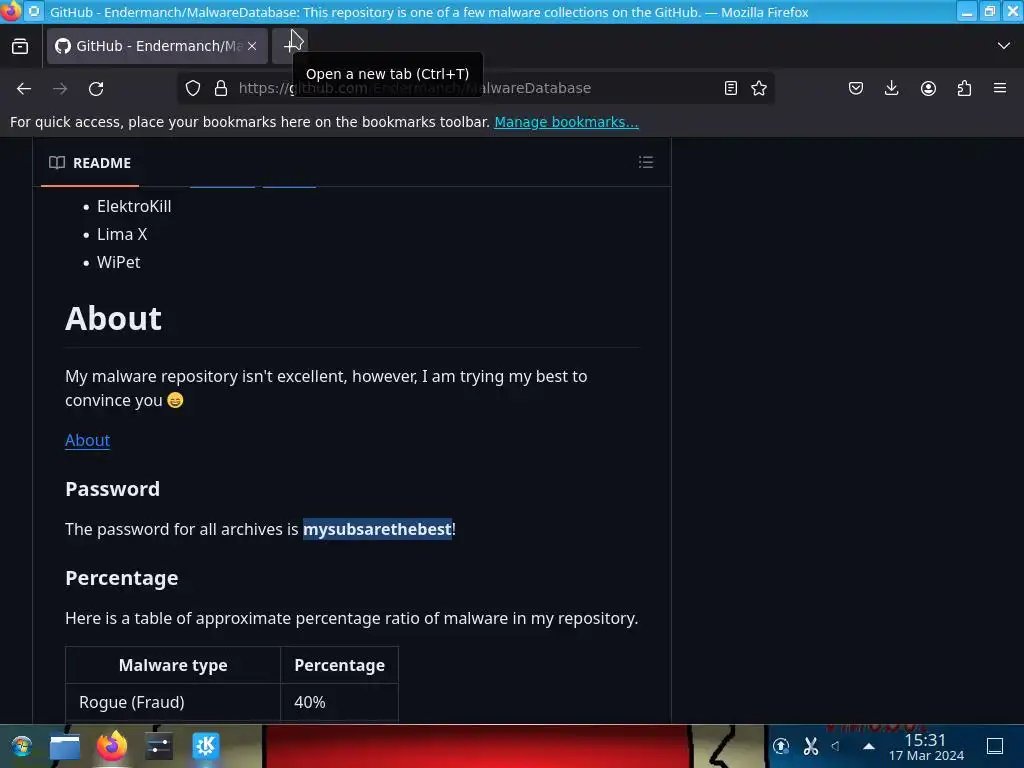This screenshot has height=768, width=1024.
Task: Follow the About link
Action: [x=88, y=440]
